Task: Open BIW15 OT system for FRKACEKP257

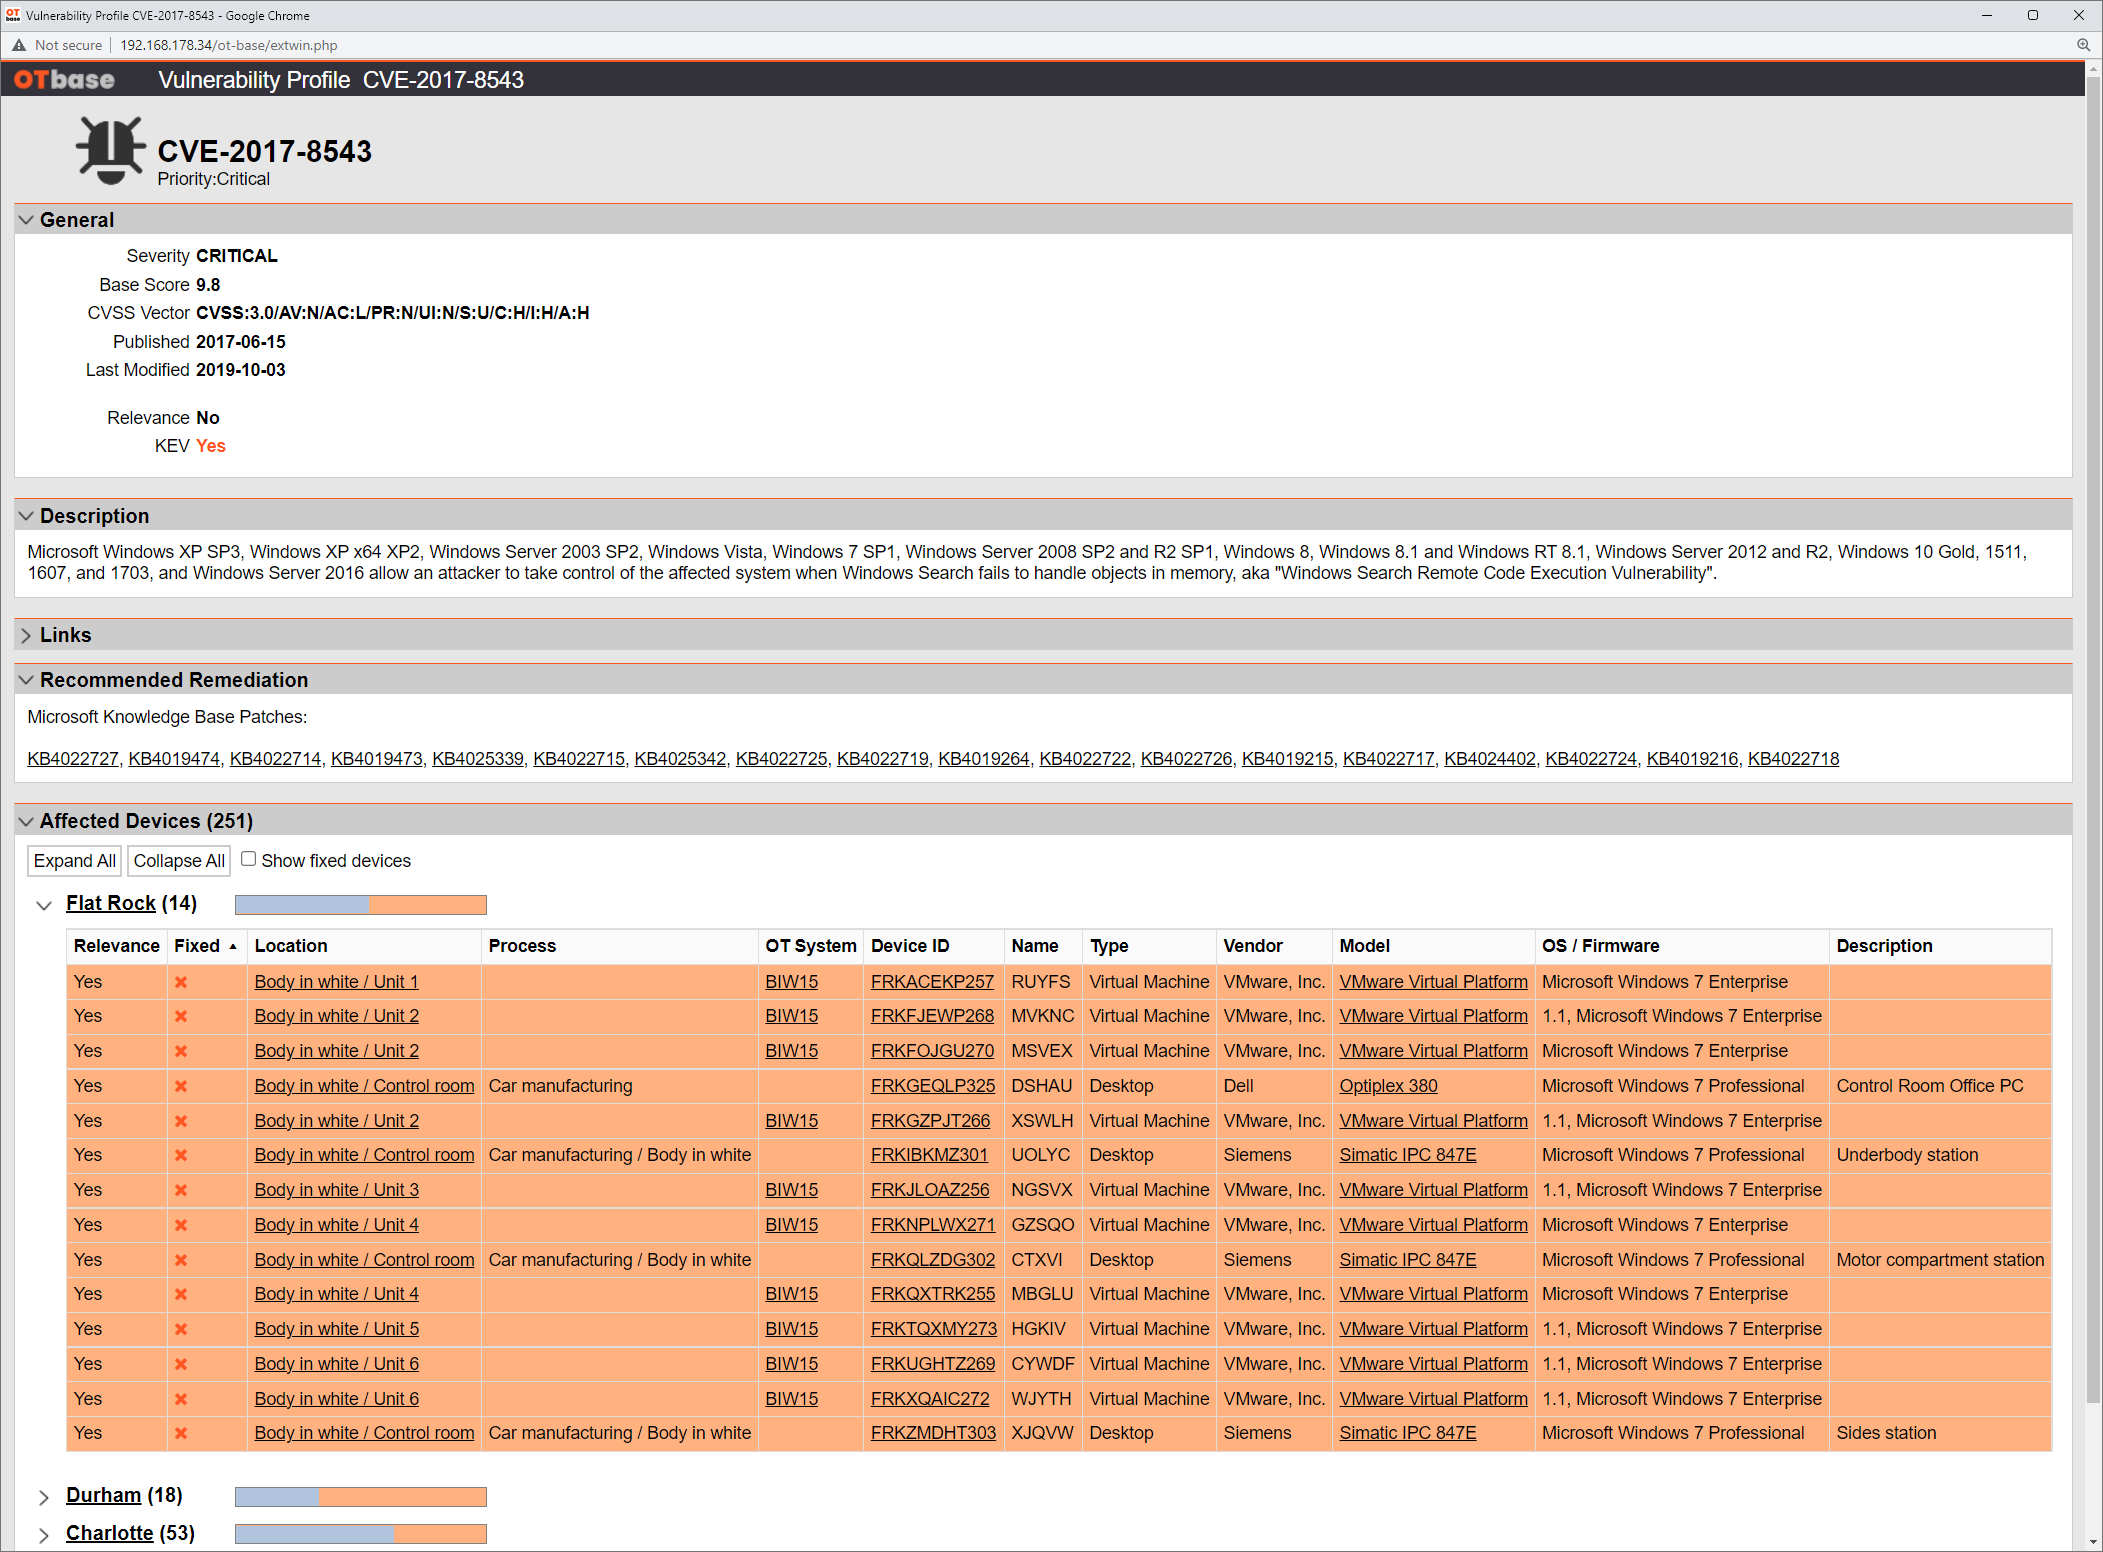Action: pos(791,982)
